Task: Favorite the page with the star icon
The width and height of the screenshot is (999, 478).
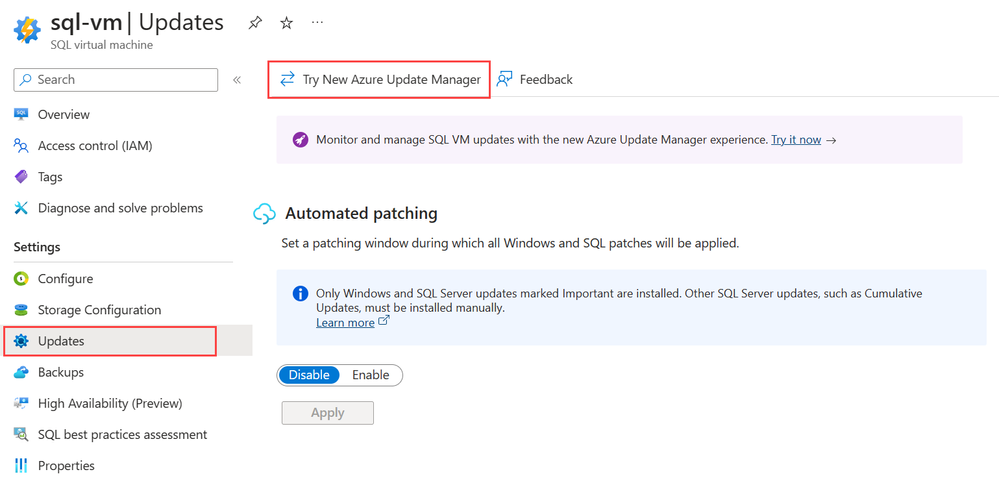Action: point(287,24)
